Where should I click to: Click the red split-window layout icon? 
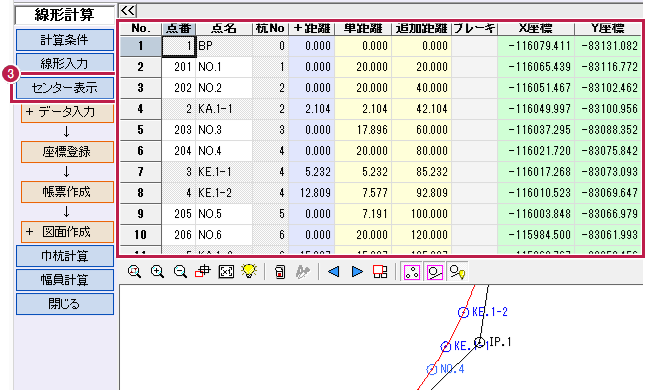click(380, 272)
